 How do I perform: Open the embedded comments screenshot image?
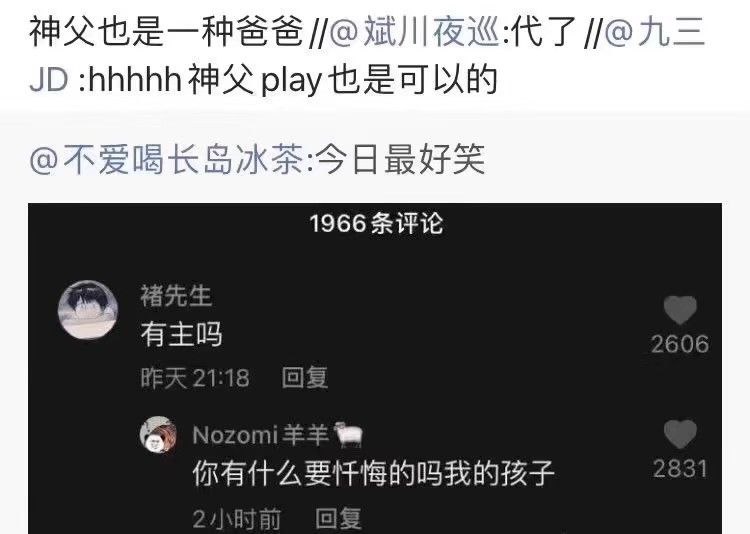tap(375, 368)
